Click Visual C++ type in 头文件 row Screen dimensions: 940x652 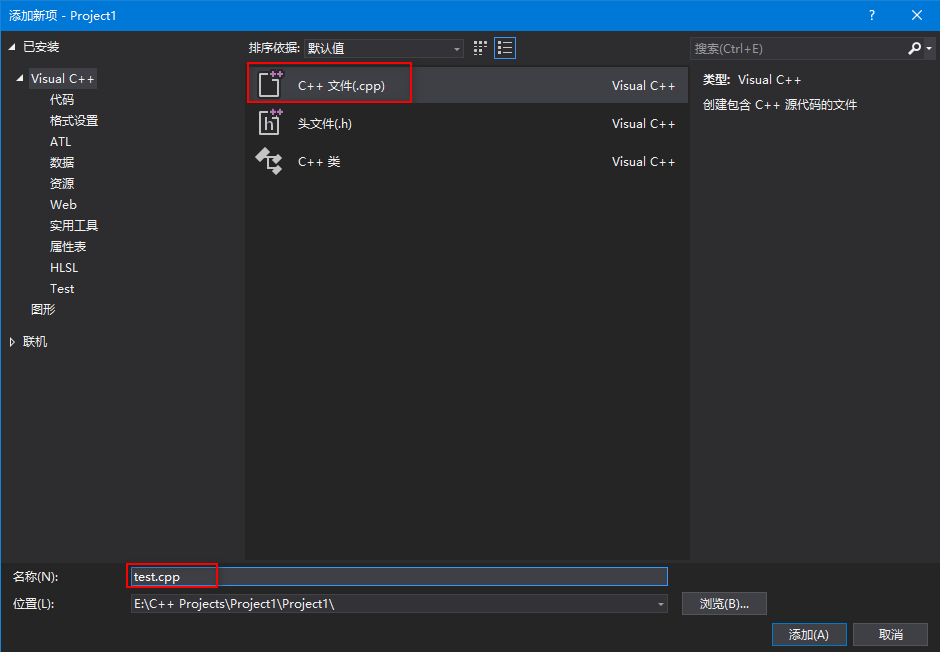coord(643,123)
